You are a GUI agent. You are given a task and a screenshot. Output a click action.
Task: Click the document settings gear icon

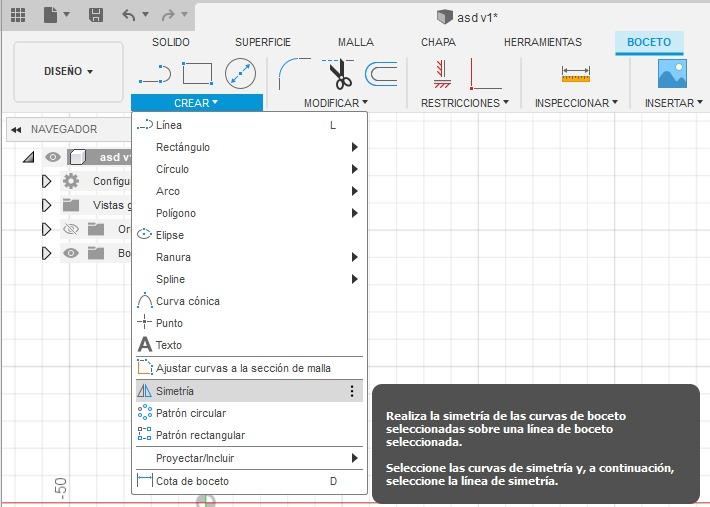tap(71, 181)
